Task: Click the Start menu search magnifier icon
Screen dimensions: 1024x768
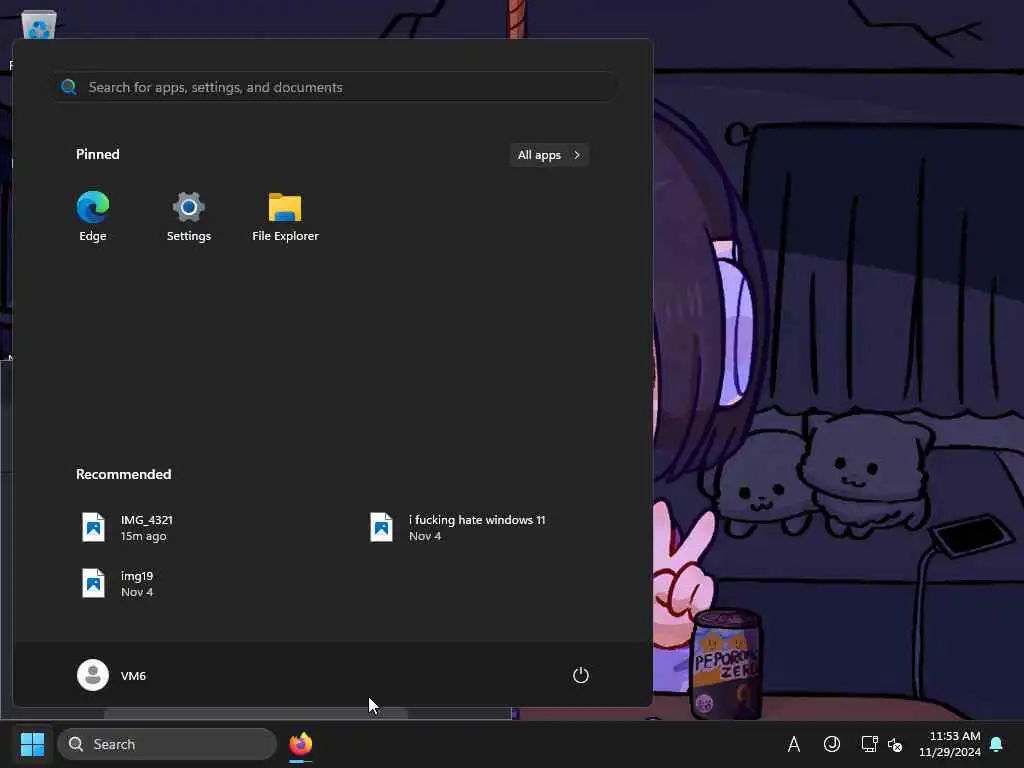Action: click(x=69, y=87)
